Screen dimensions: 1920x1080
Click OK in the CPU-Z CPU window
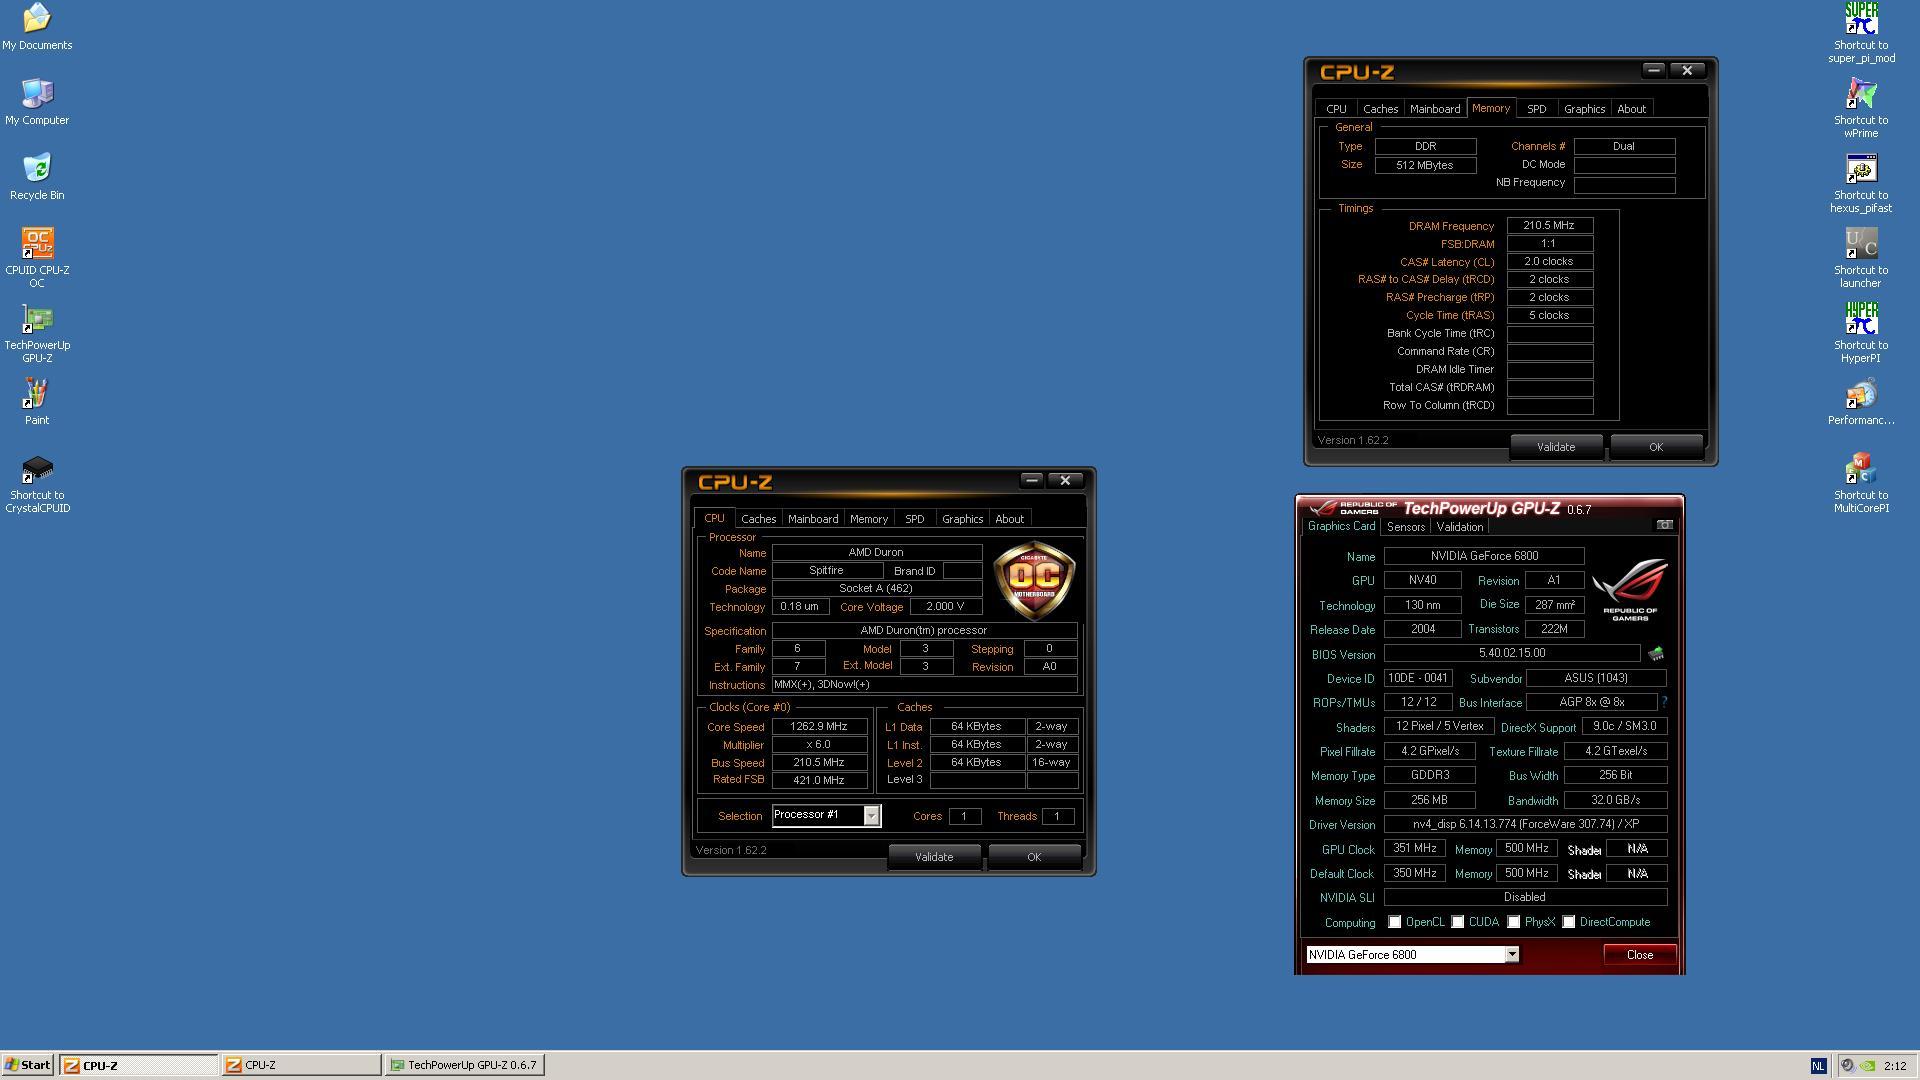point(1034,857)
